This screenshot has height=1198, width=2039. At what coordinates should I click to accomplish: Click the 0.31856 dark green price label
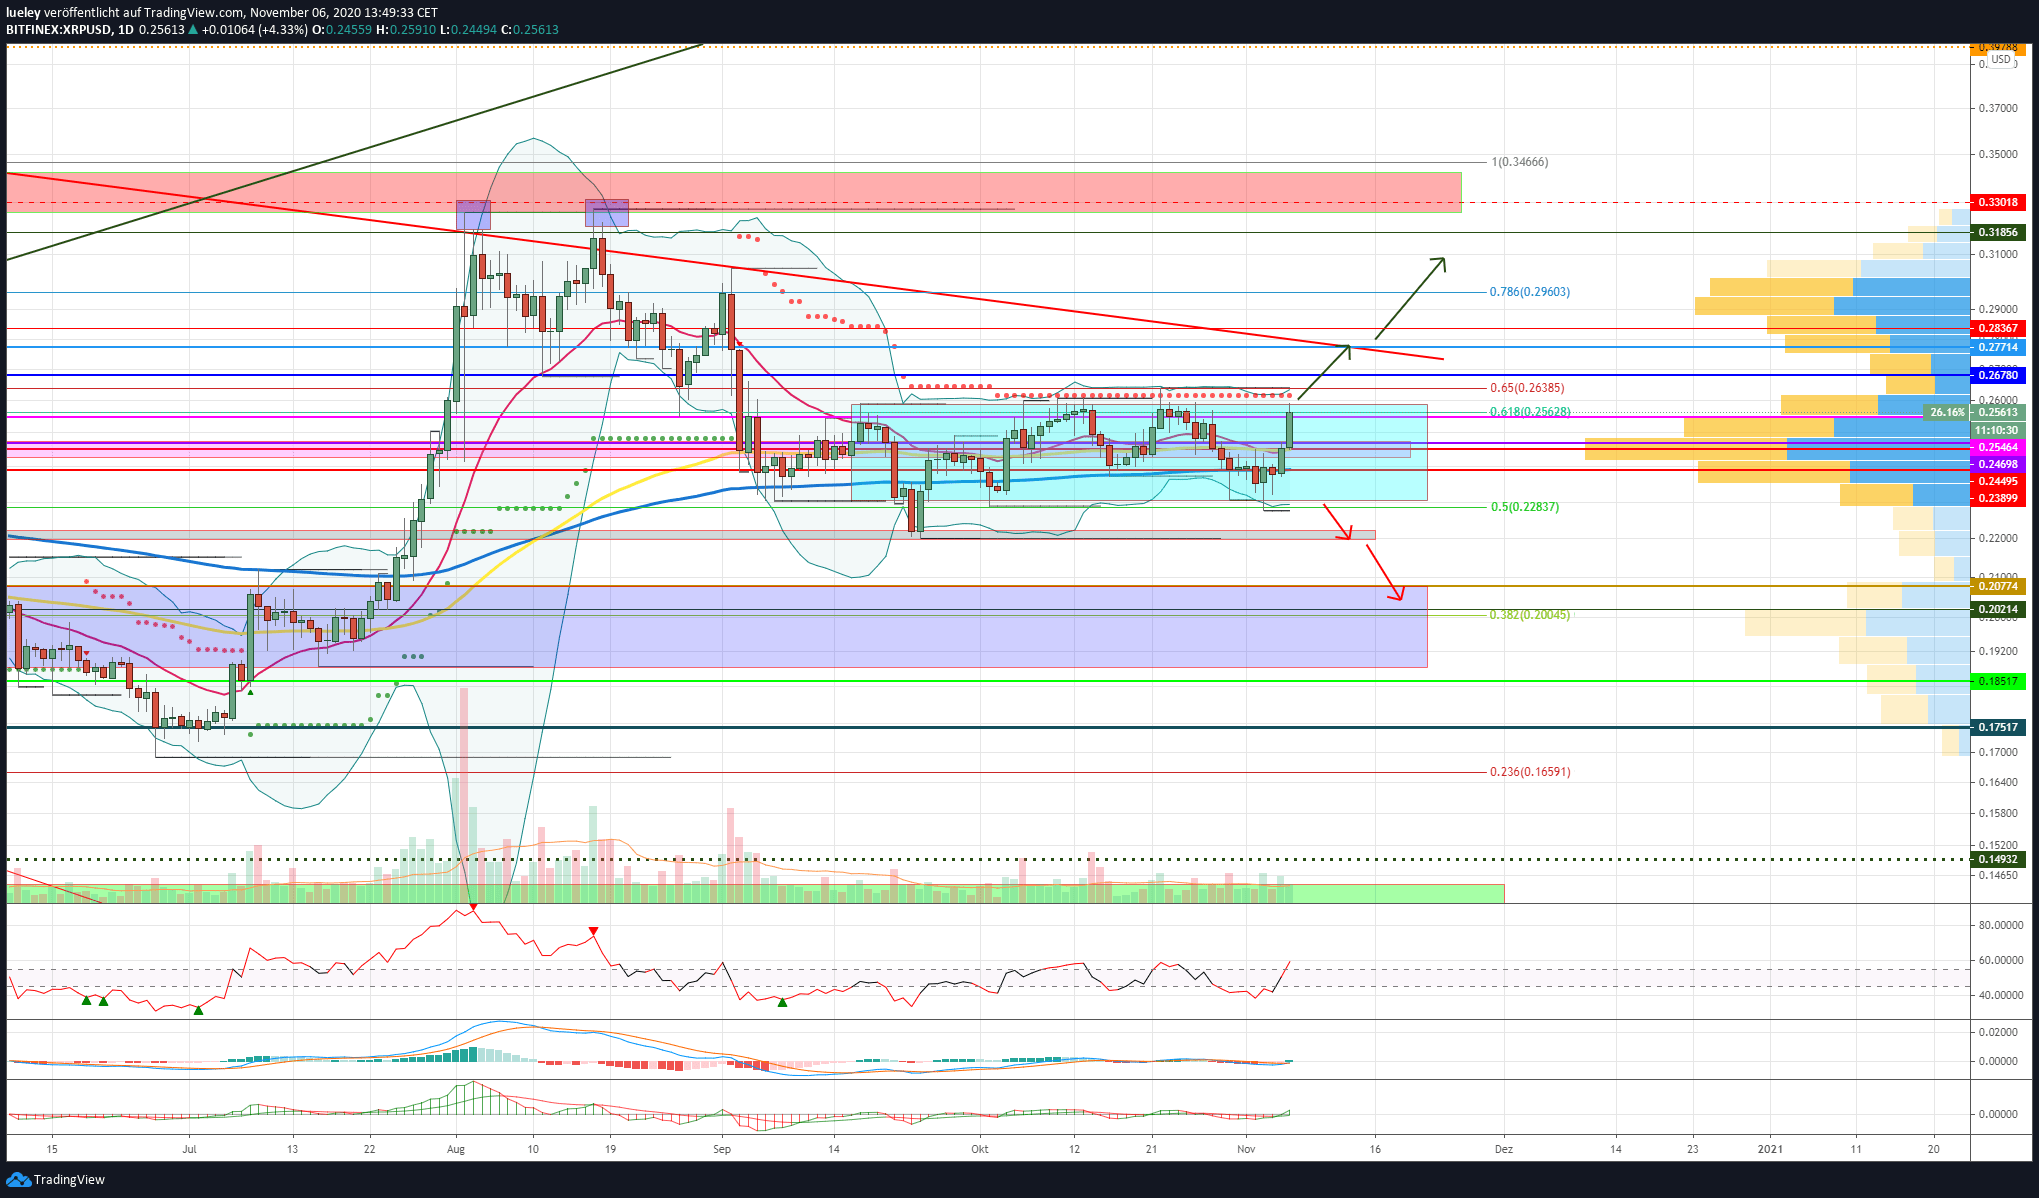point(1998,232)
